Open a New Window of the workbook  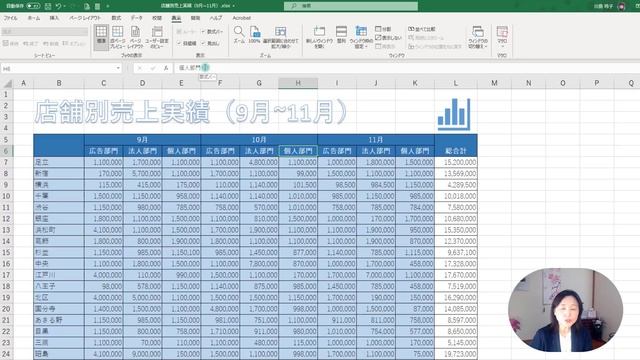[319, 37]
